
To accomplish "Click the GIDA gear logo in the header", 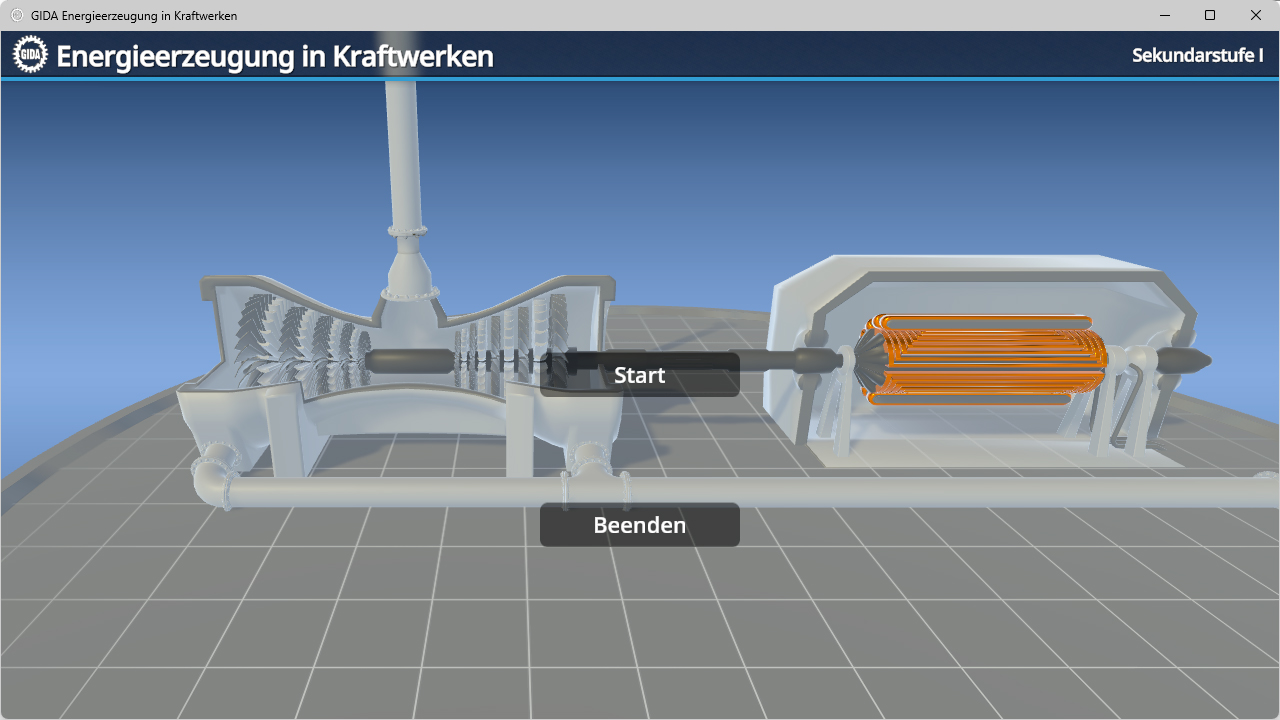I will [x=30, y=54].
